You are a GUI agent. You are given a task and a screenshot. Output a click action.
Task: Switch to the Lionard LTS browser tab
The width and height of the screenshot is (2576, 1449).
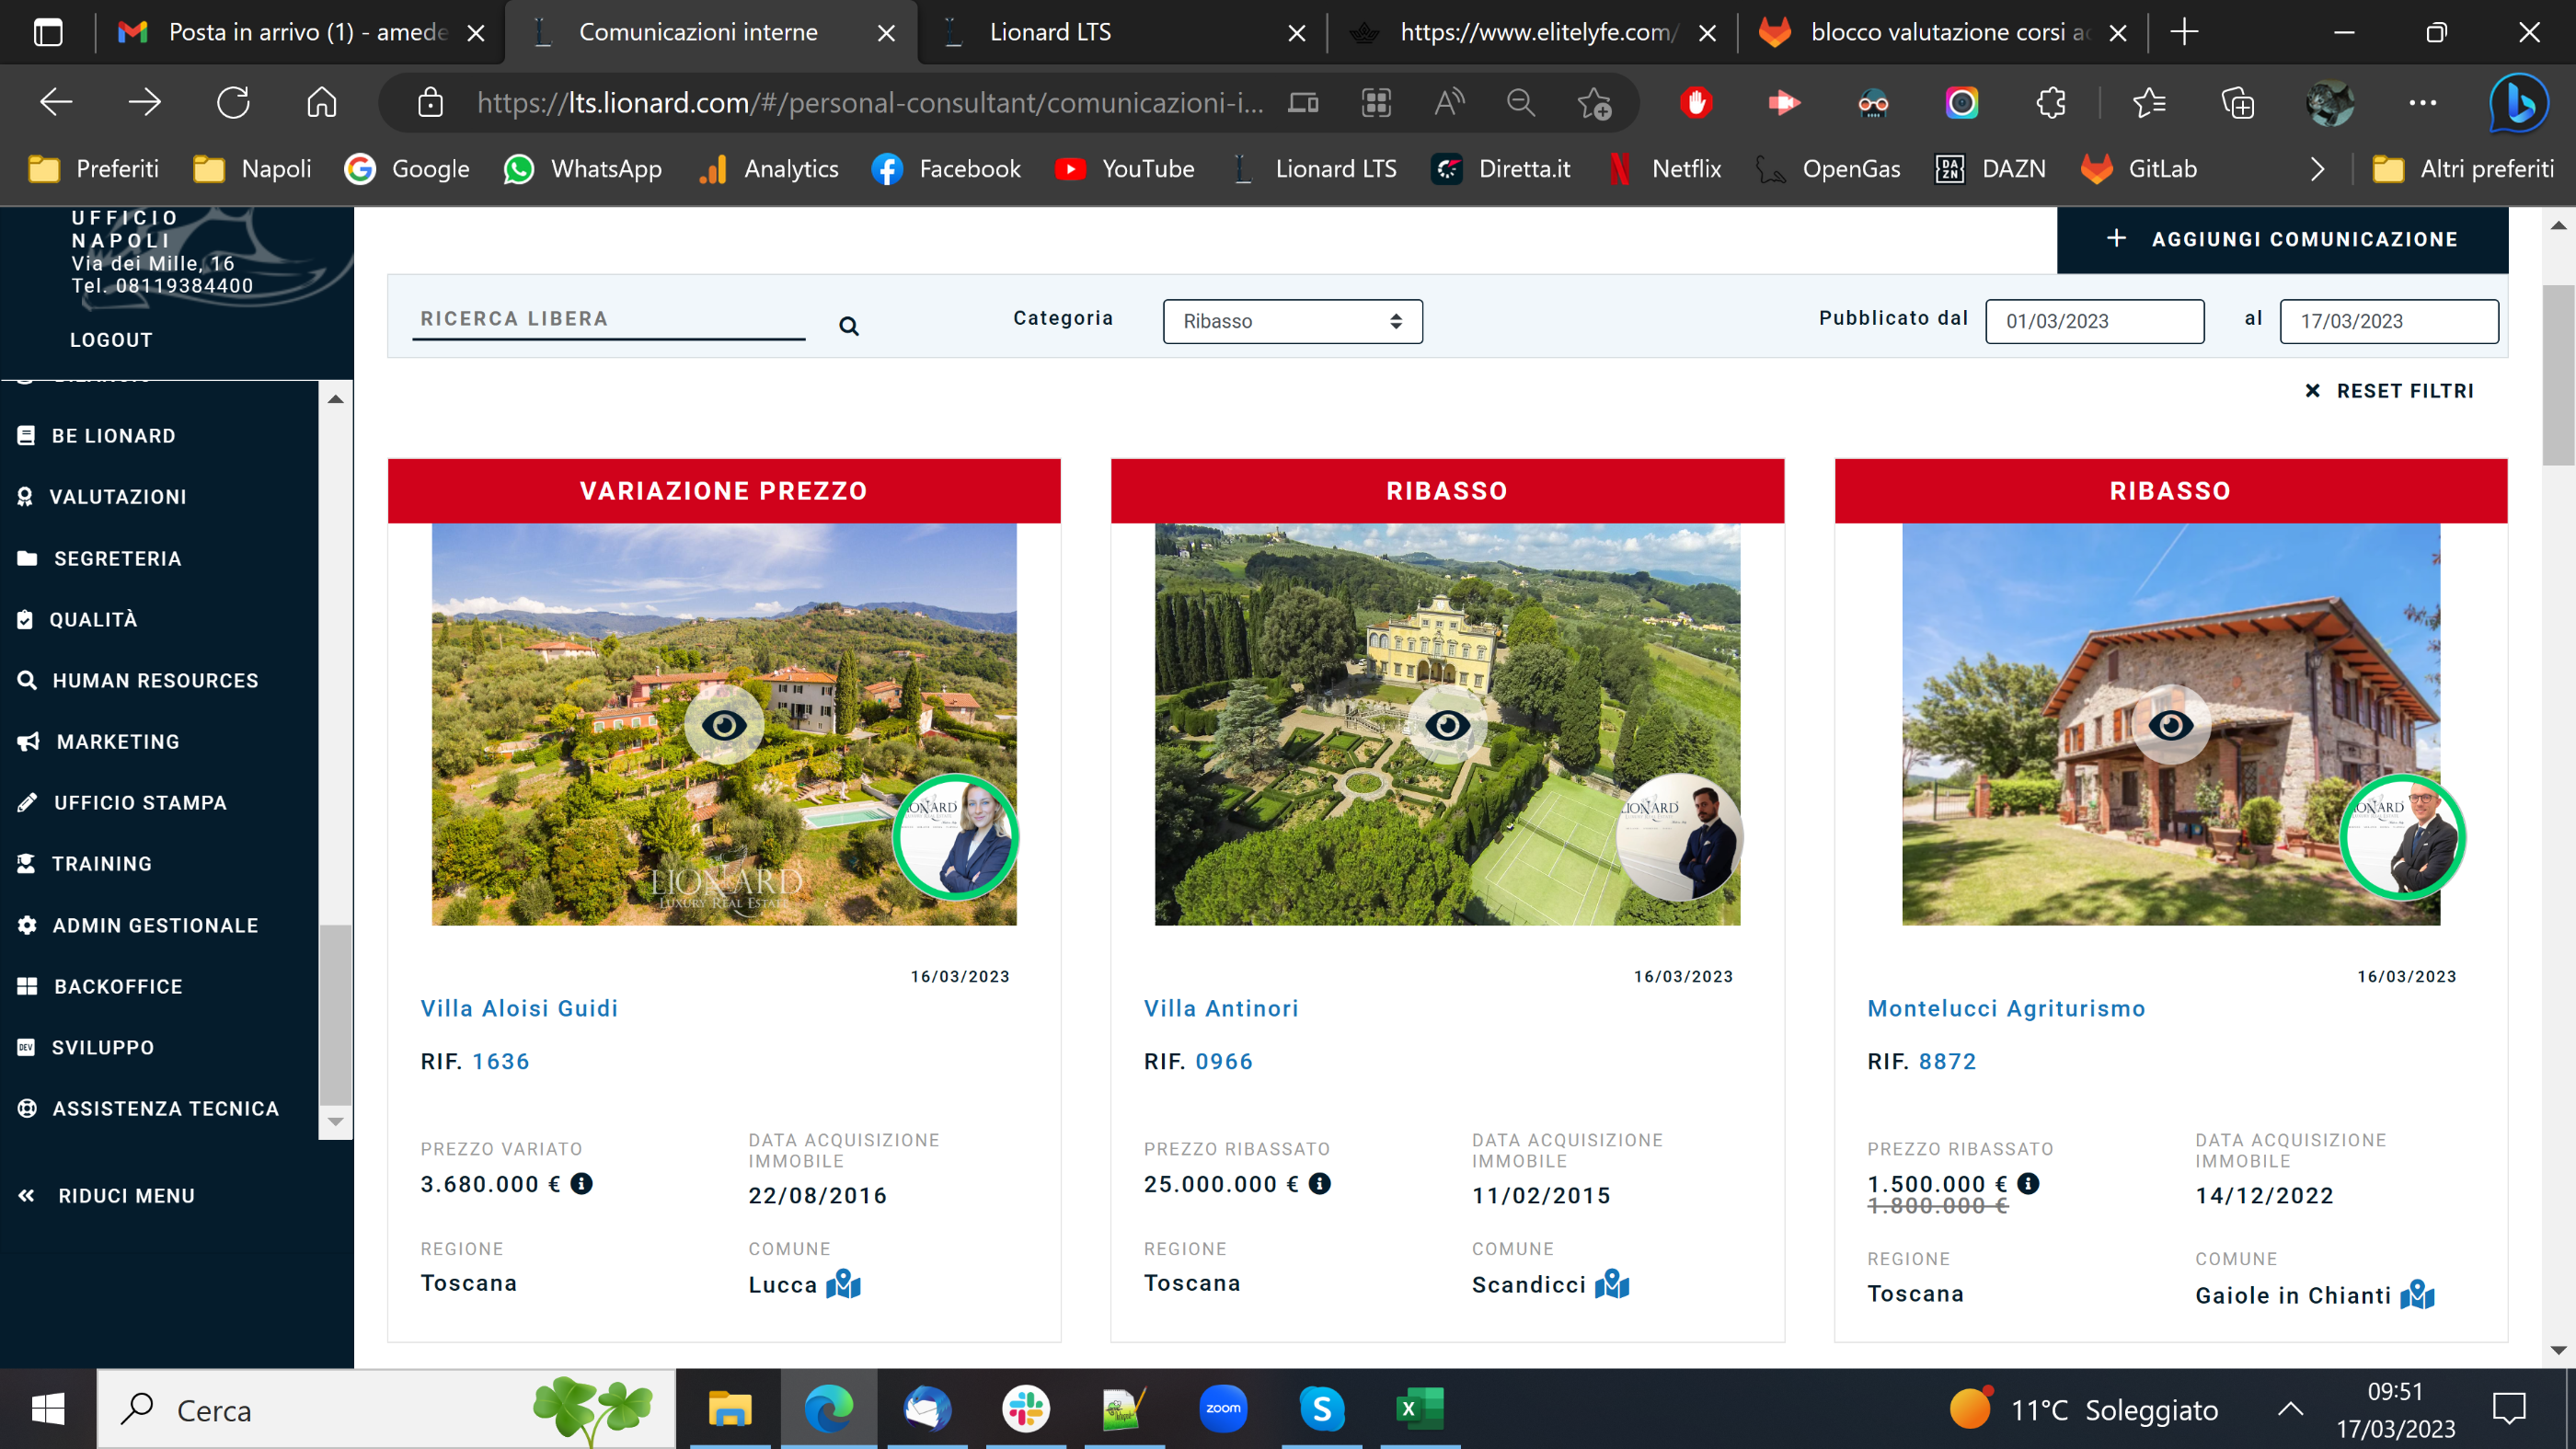click(x=1050, y=32)
